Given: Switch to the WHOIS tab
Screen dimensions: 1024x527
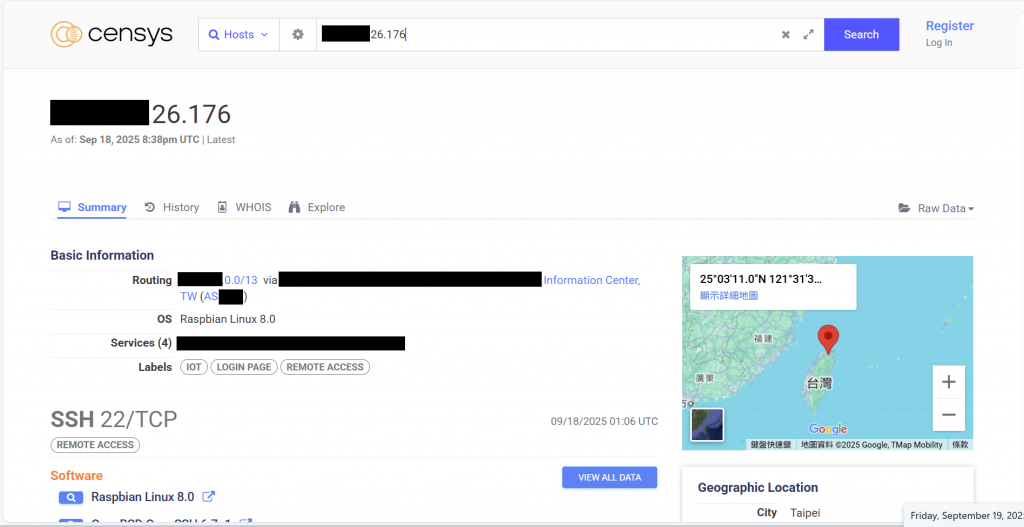Looking at the screenshot, I should [244, 207].
